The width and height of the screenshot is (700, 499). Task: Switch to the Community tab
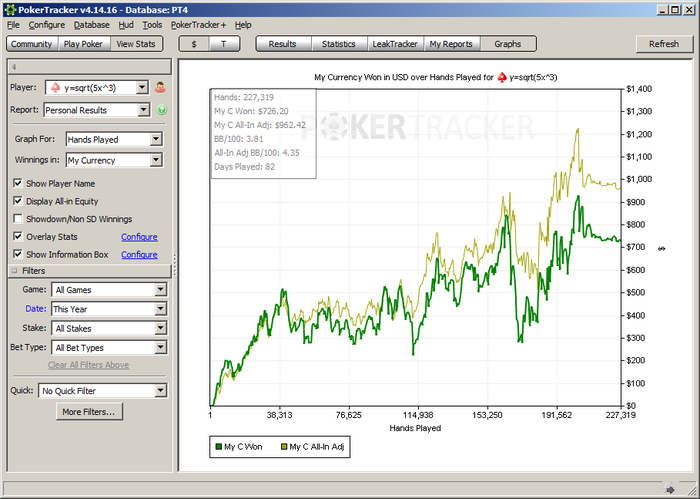[x=32, y=44]
